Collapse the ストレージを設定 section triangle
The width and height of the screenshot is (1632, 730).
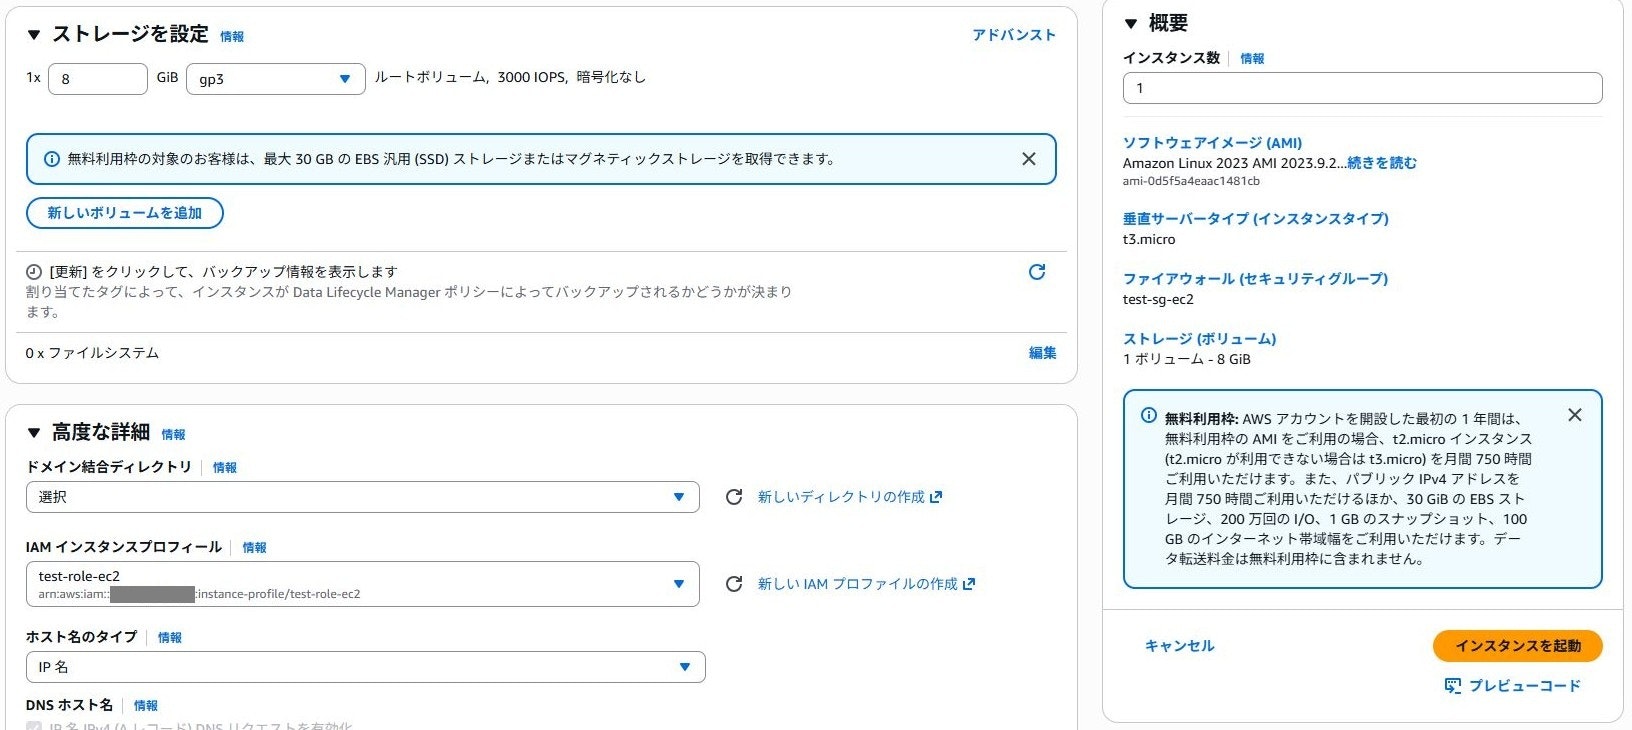click(34, 35)
